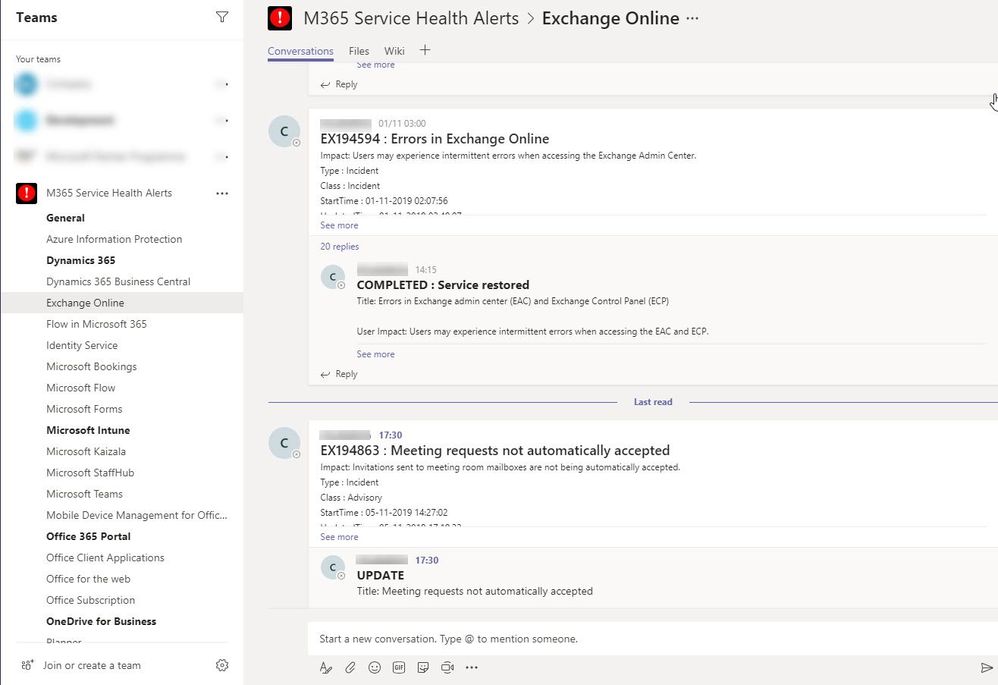Image resolution: width=998 pixels, height=685 pixels.
Task: Insert a GIF into the message
Action: [398, 667]
